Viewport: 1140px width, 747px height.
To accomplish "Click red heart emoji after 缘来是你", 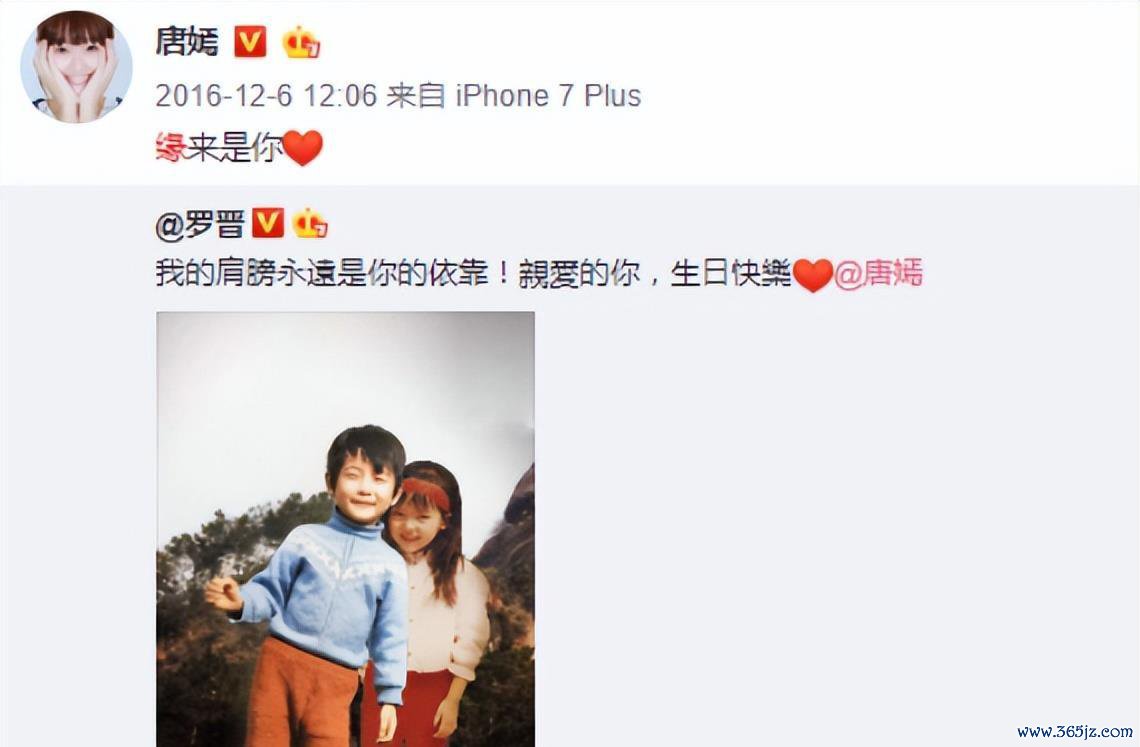I will pos(302,148).
